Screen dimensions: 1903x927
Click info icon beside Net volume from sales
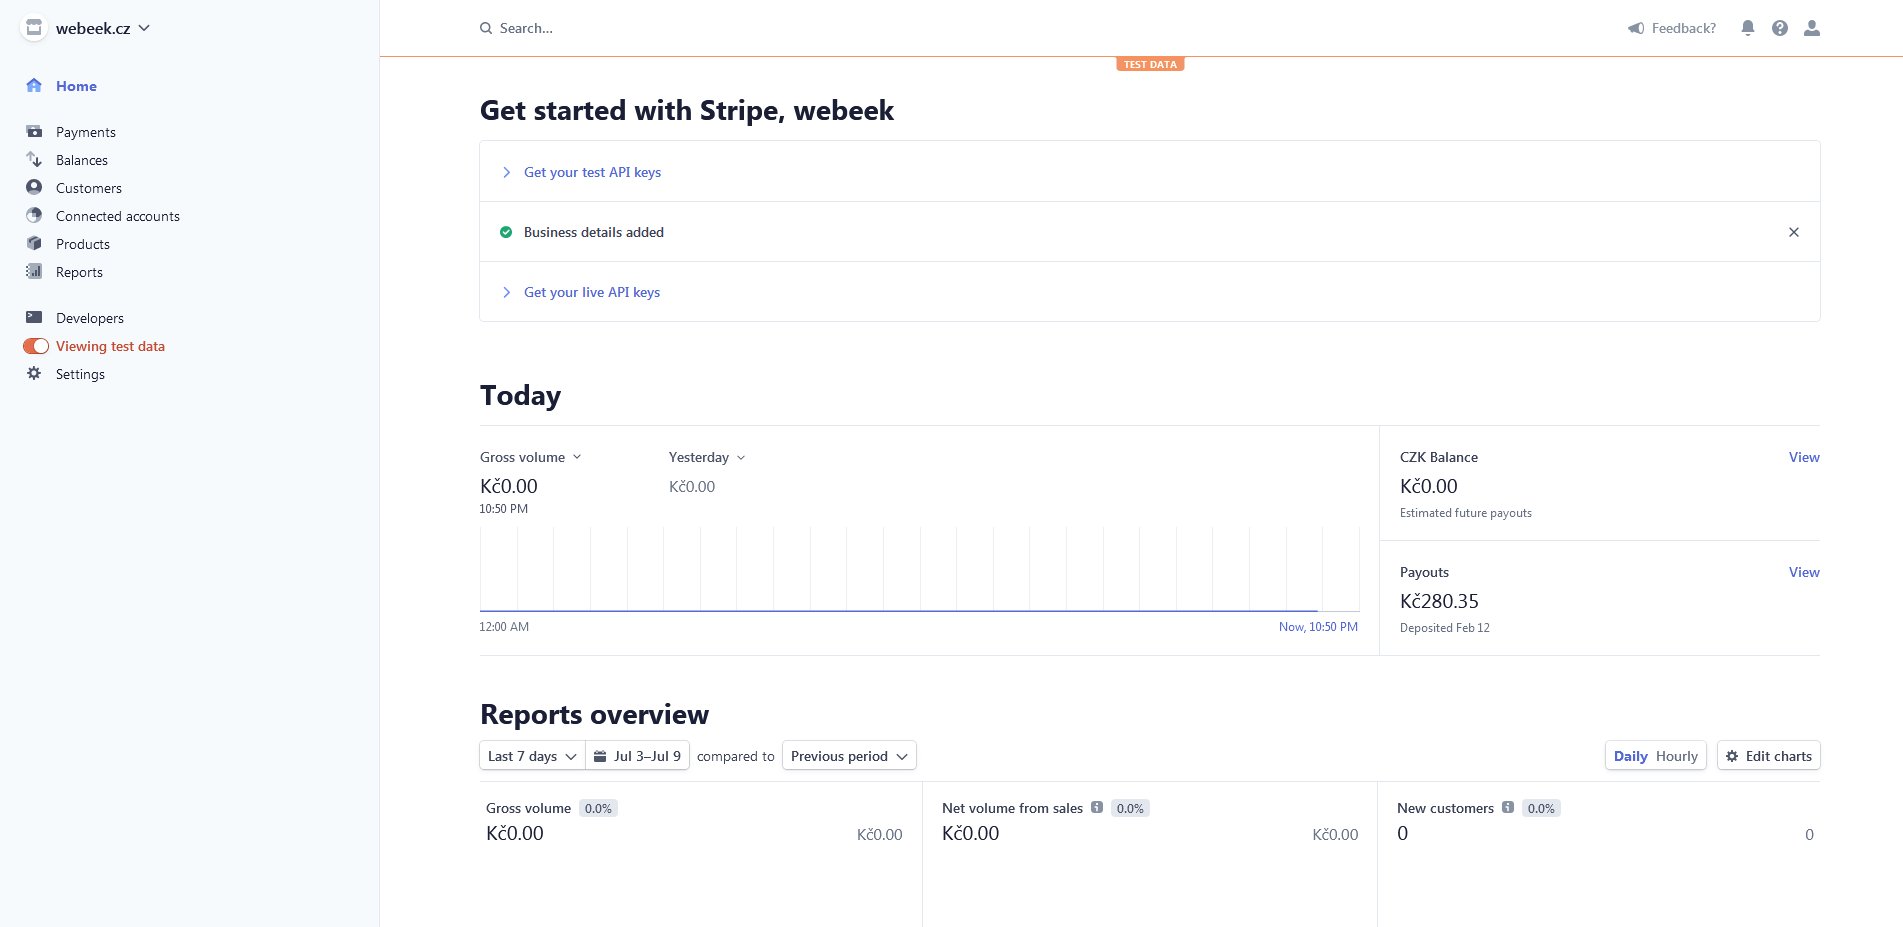point(1097,807)
